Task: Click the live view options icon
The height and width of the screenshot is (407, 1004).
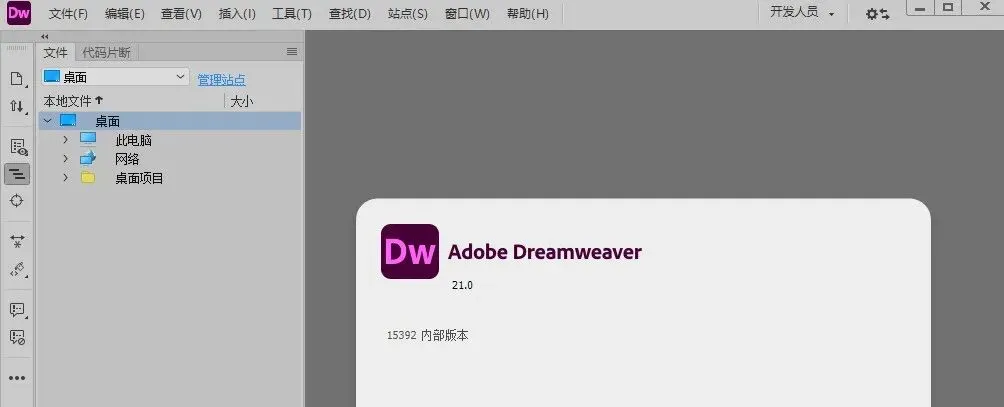Action: [18, 147]
